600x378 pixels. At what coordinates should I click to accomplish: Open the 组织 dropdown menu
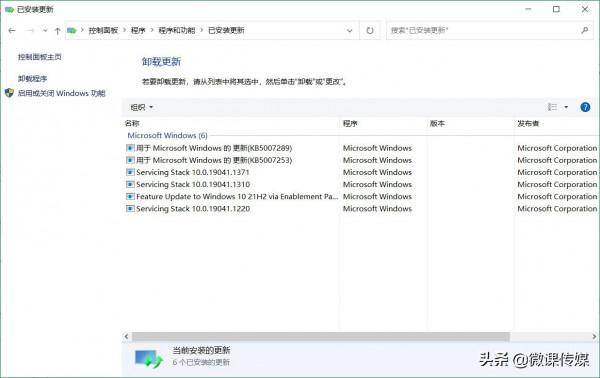coord(142,107)
